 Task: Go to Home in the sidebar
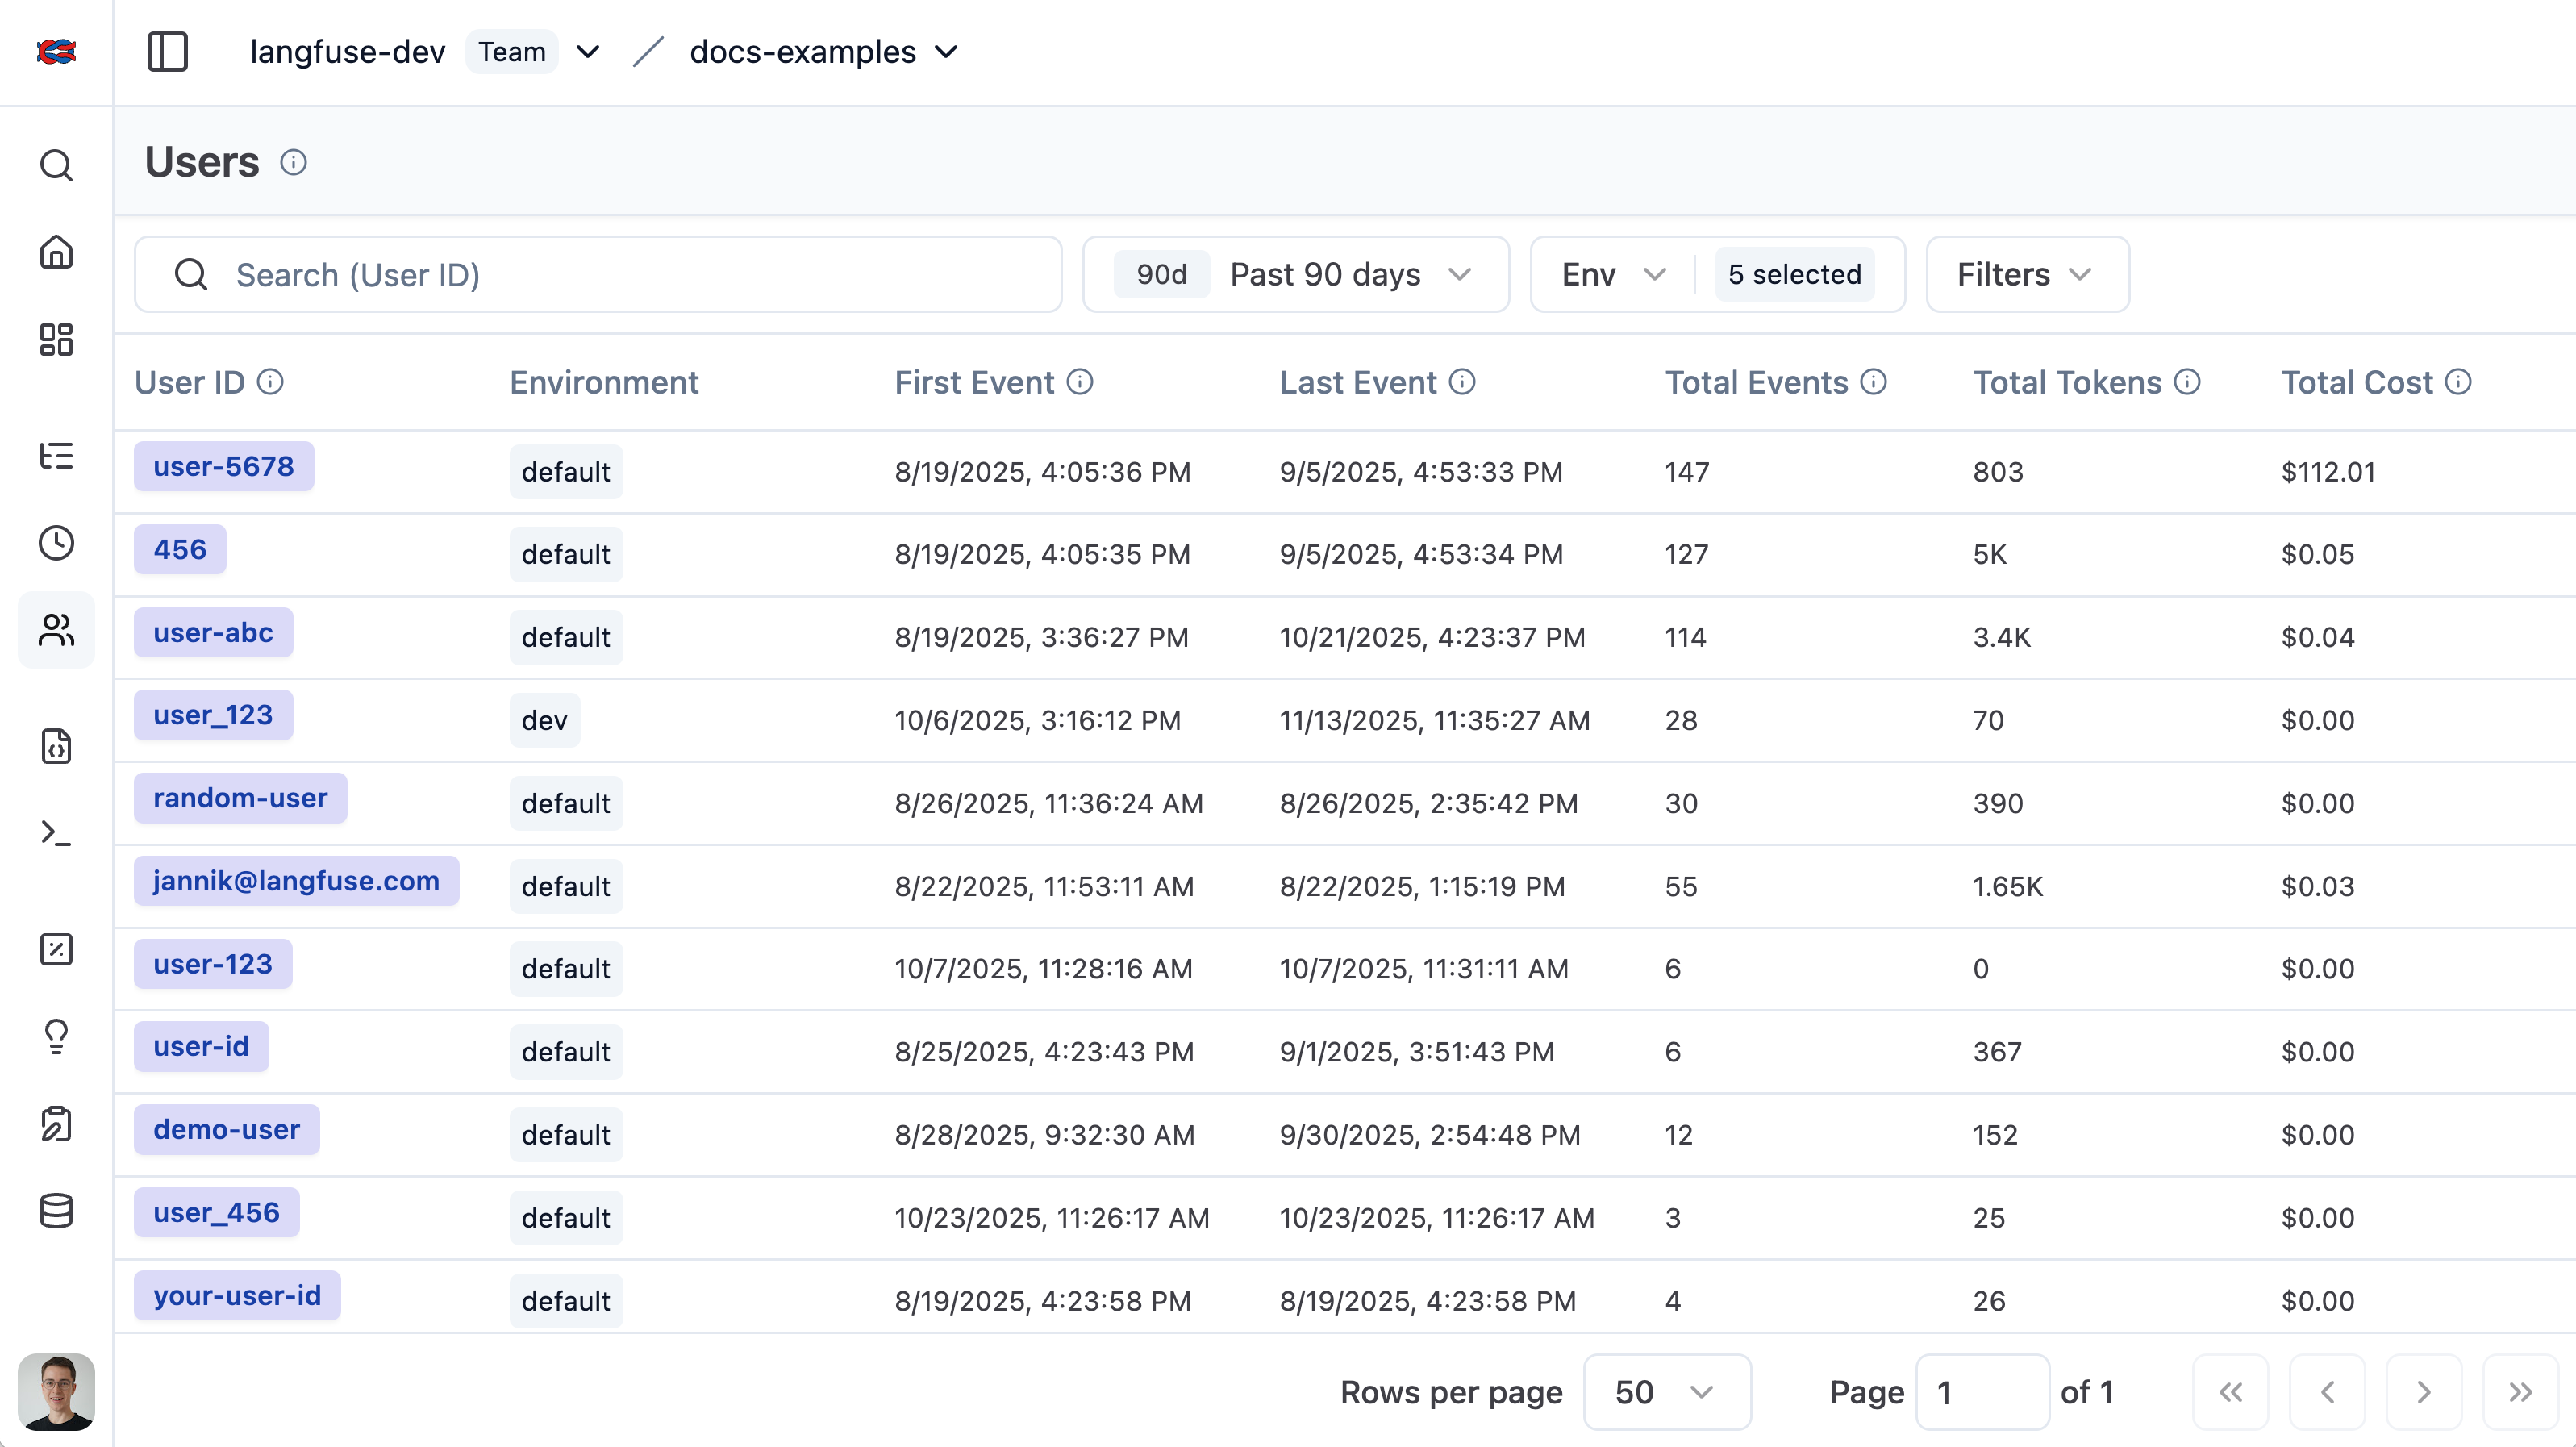tap(56, 252)
